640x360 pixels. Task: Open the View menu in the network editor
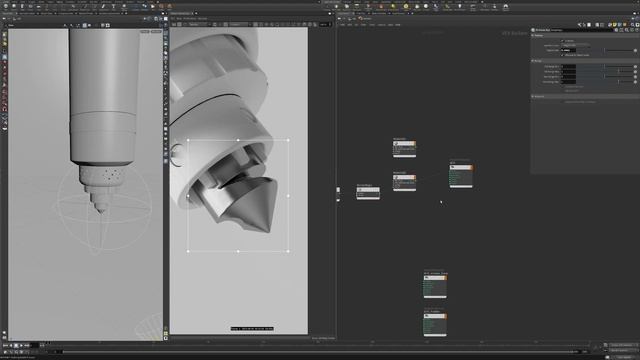pyautogui.click(x=363, y=24)
